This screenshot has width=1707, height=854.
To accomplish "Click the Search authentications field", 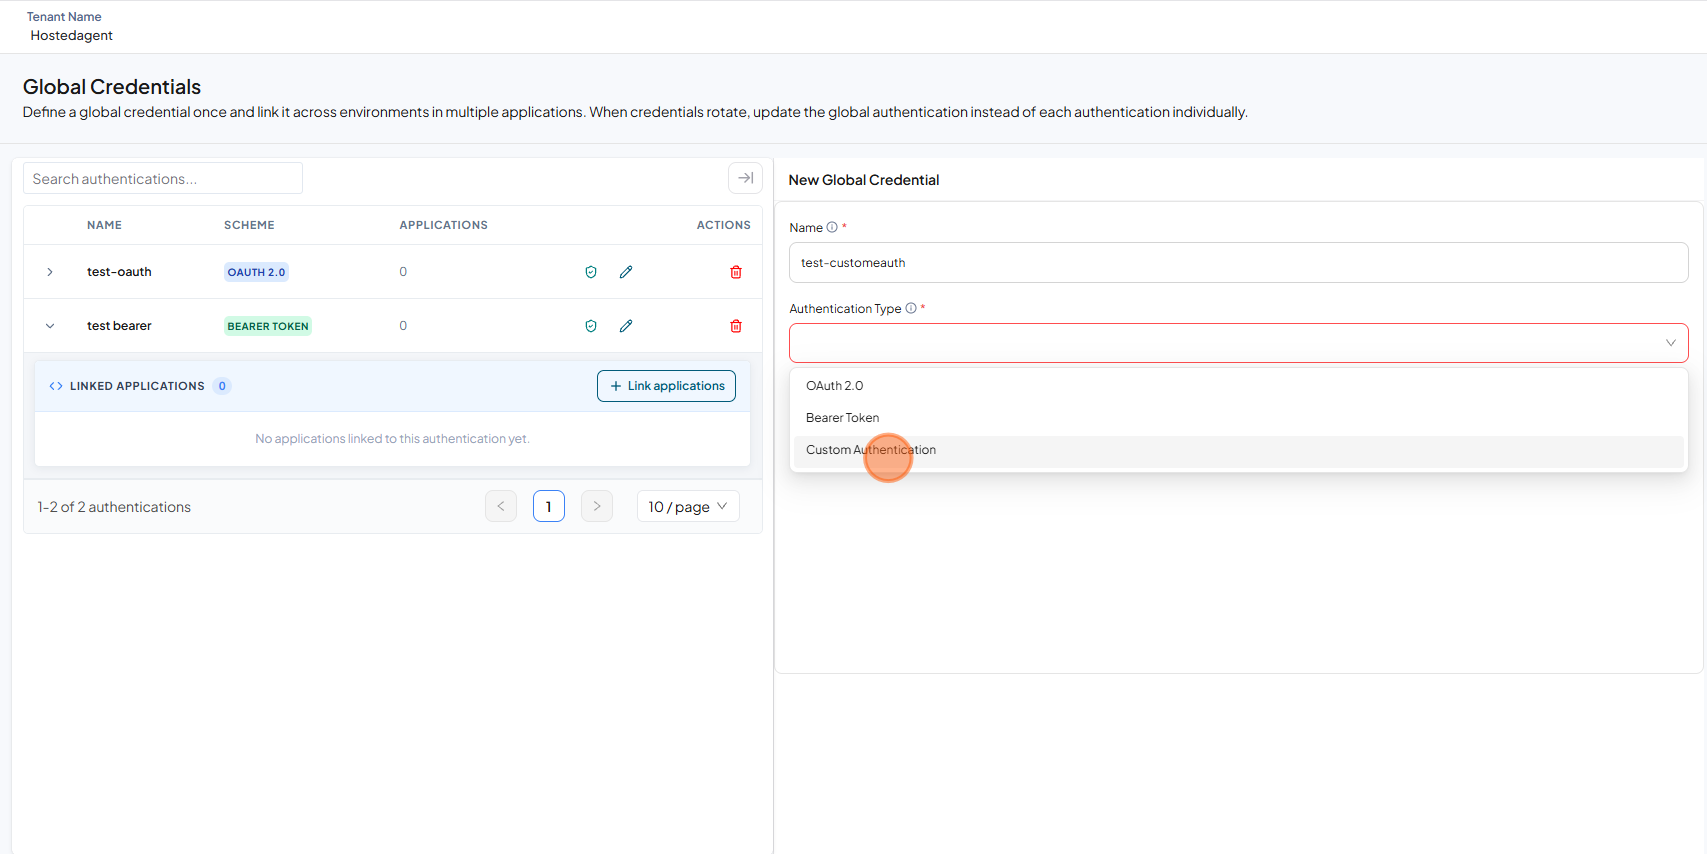I will click(x=163, y=178).
